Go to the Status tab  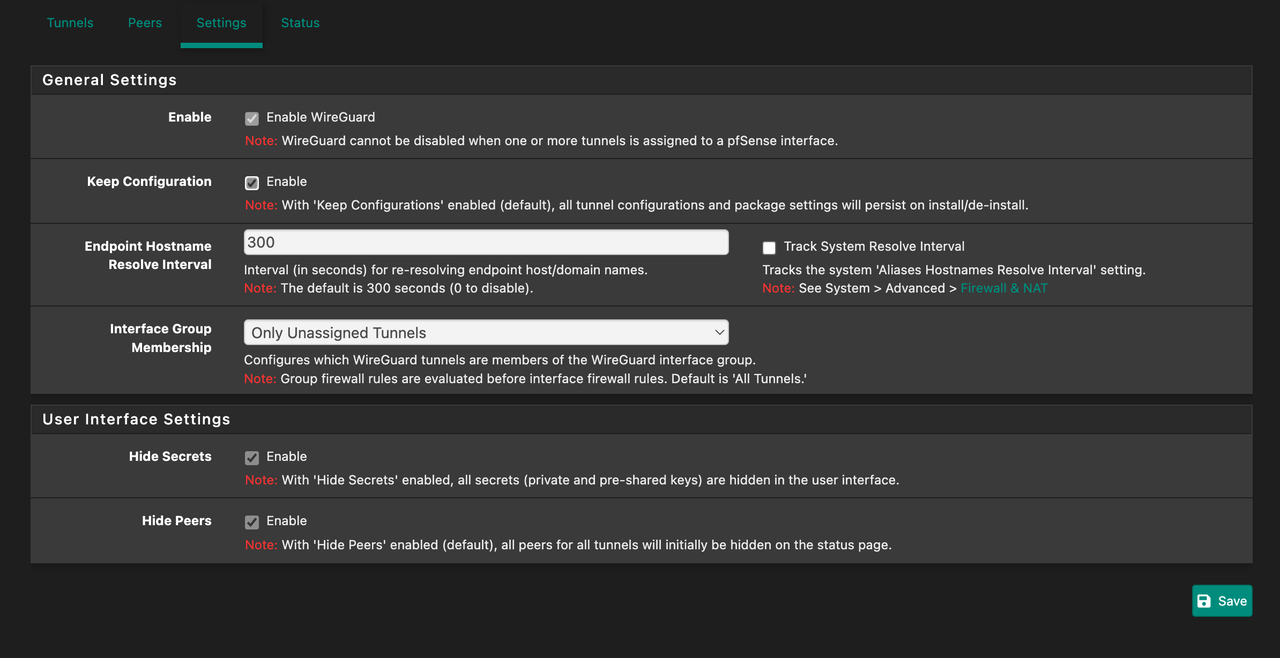(300, 22)
